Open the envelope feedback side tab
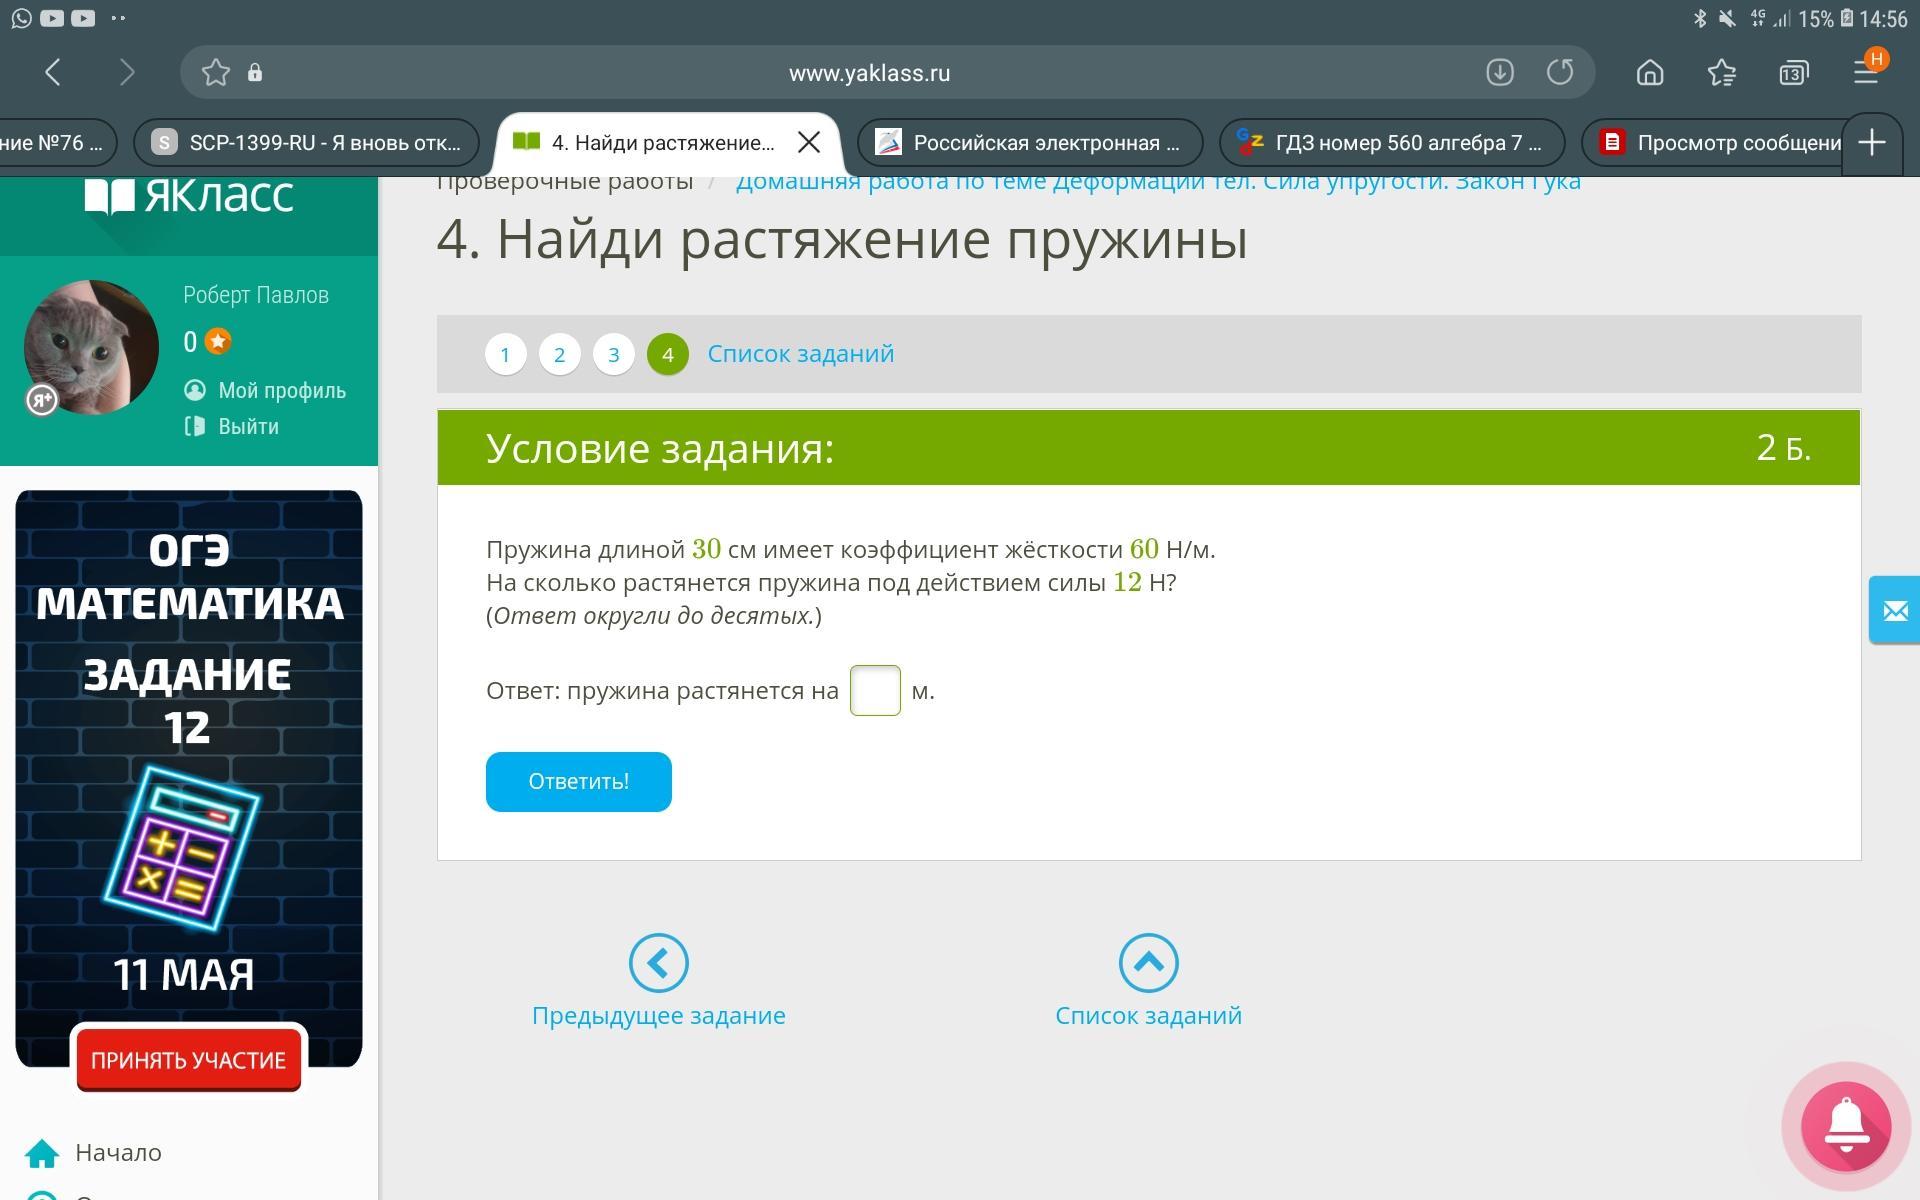Screen dimensions: 1920x1200 point(1895,610)
